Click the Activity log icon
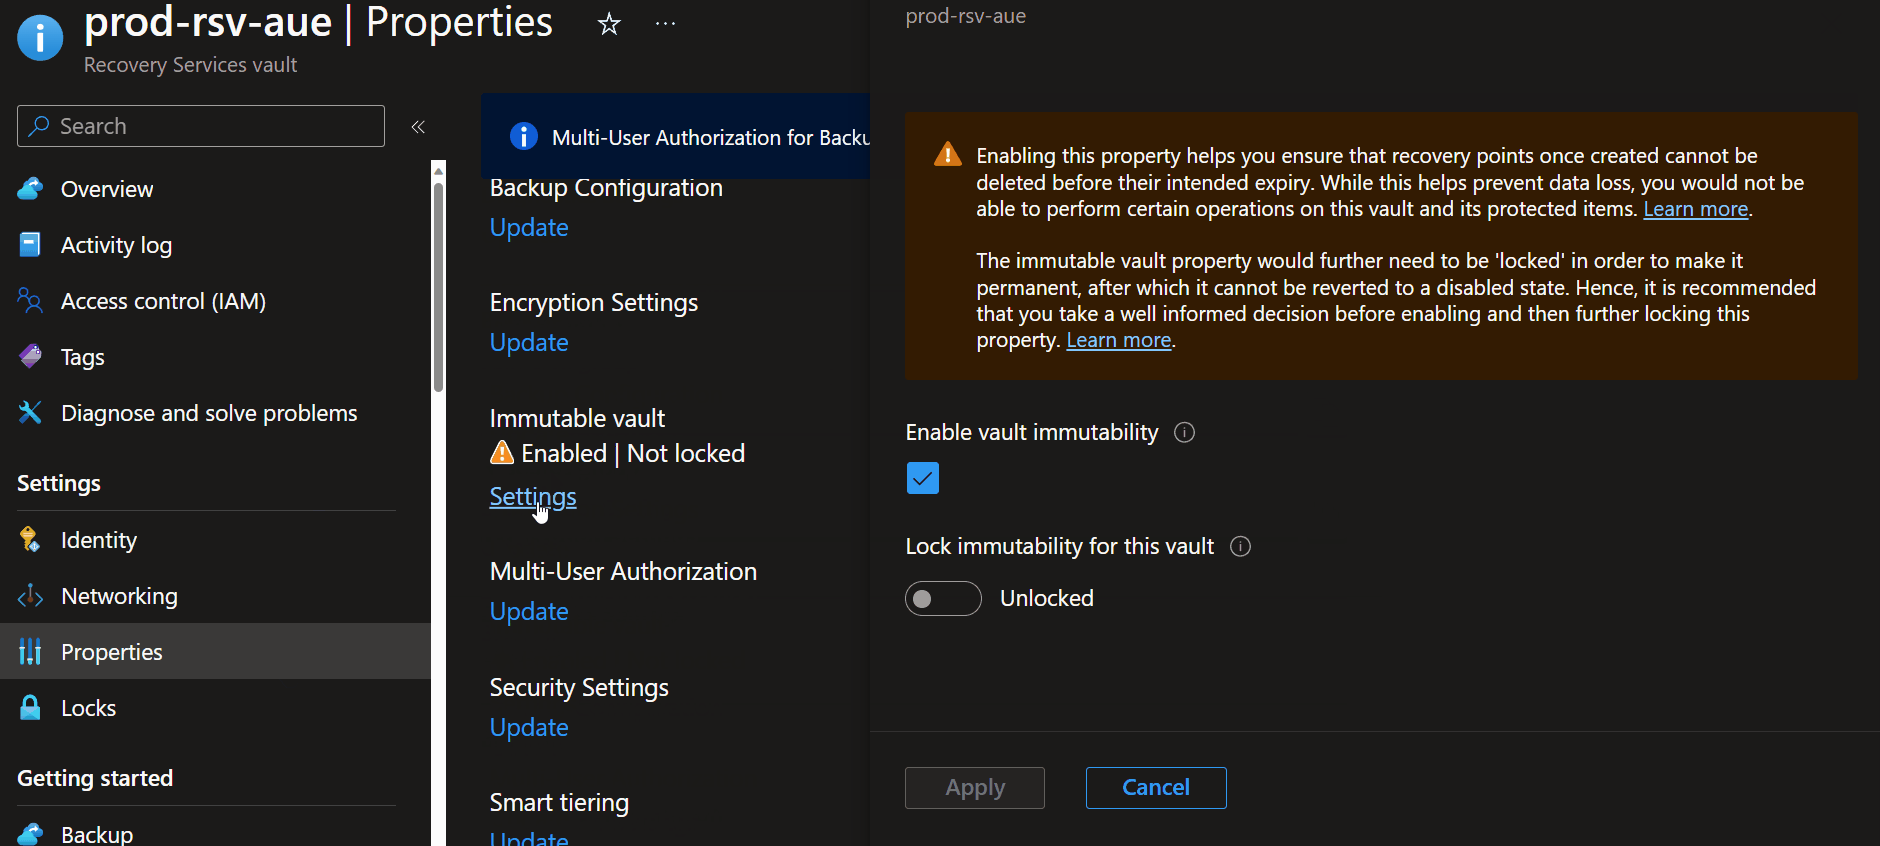This screenshot has height=846, width=1880. [x=31, y=245]
